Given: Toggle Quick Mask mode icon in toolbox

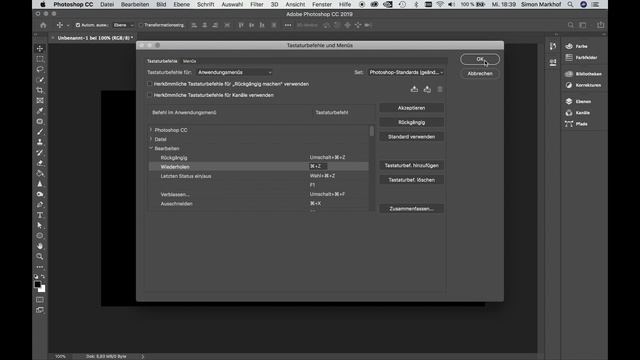Looking at the screenshot, I should [x=40, y=300].
